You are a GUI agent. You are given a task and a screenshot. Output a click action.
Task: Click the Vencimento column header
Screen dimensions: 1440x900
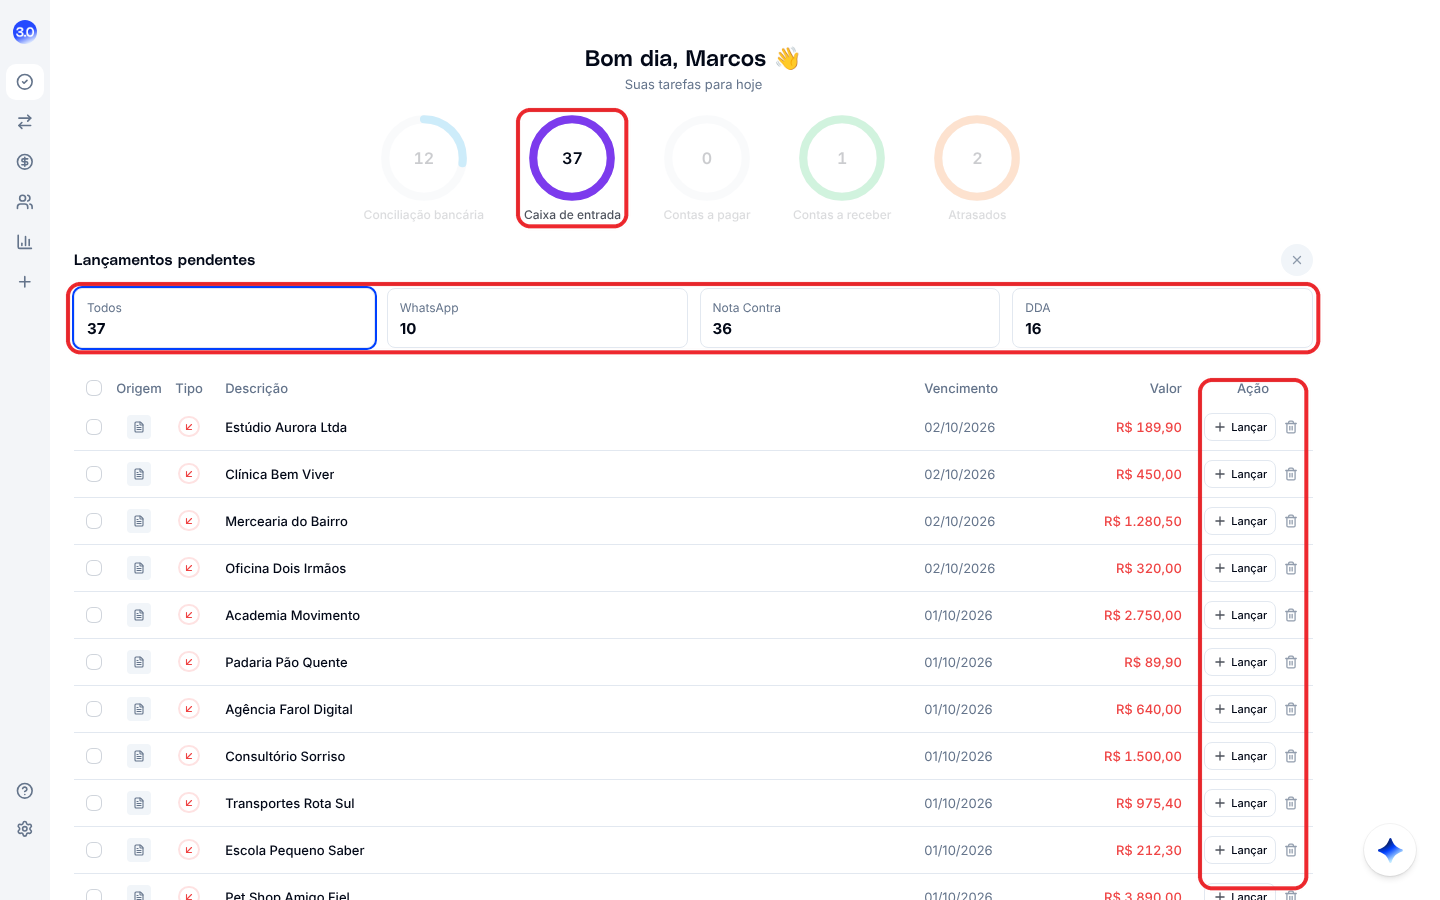(x=961, y=388)
